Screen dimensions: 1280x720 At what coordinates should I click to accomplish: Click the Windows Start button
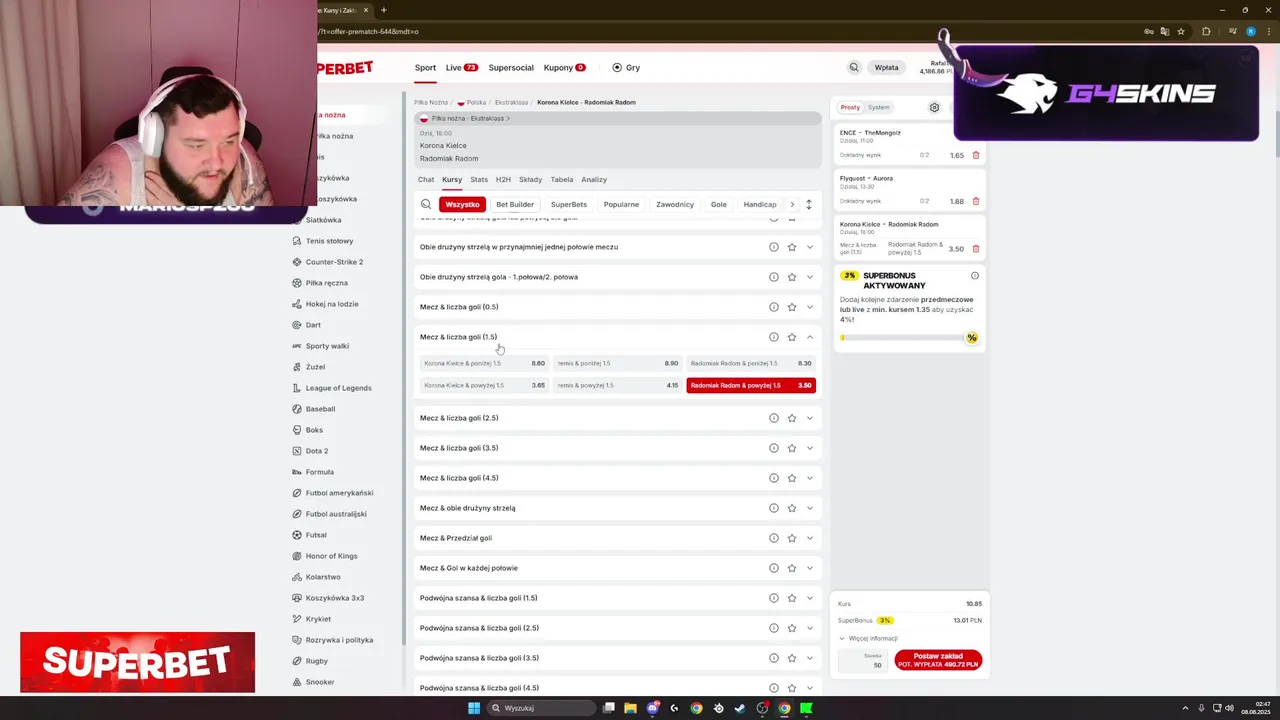474,708
